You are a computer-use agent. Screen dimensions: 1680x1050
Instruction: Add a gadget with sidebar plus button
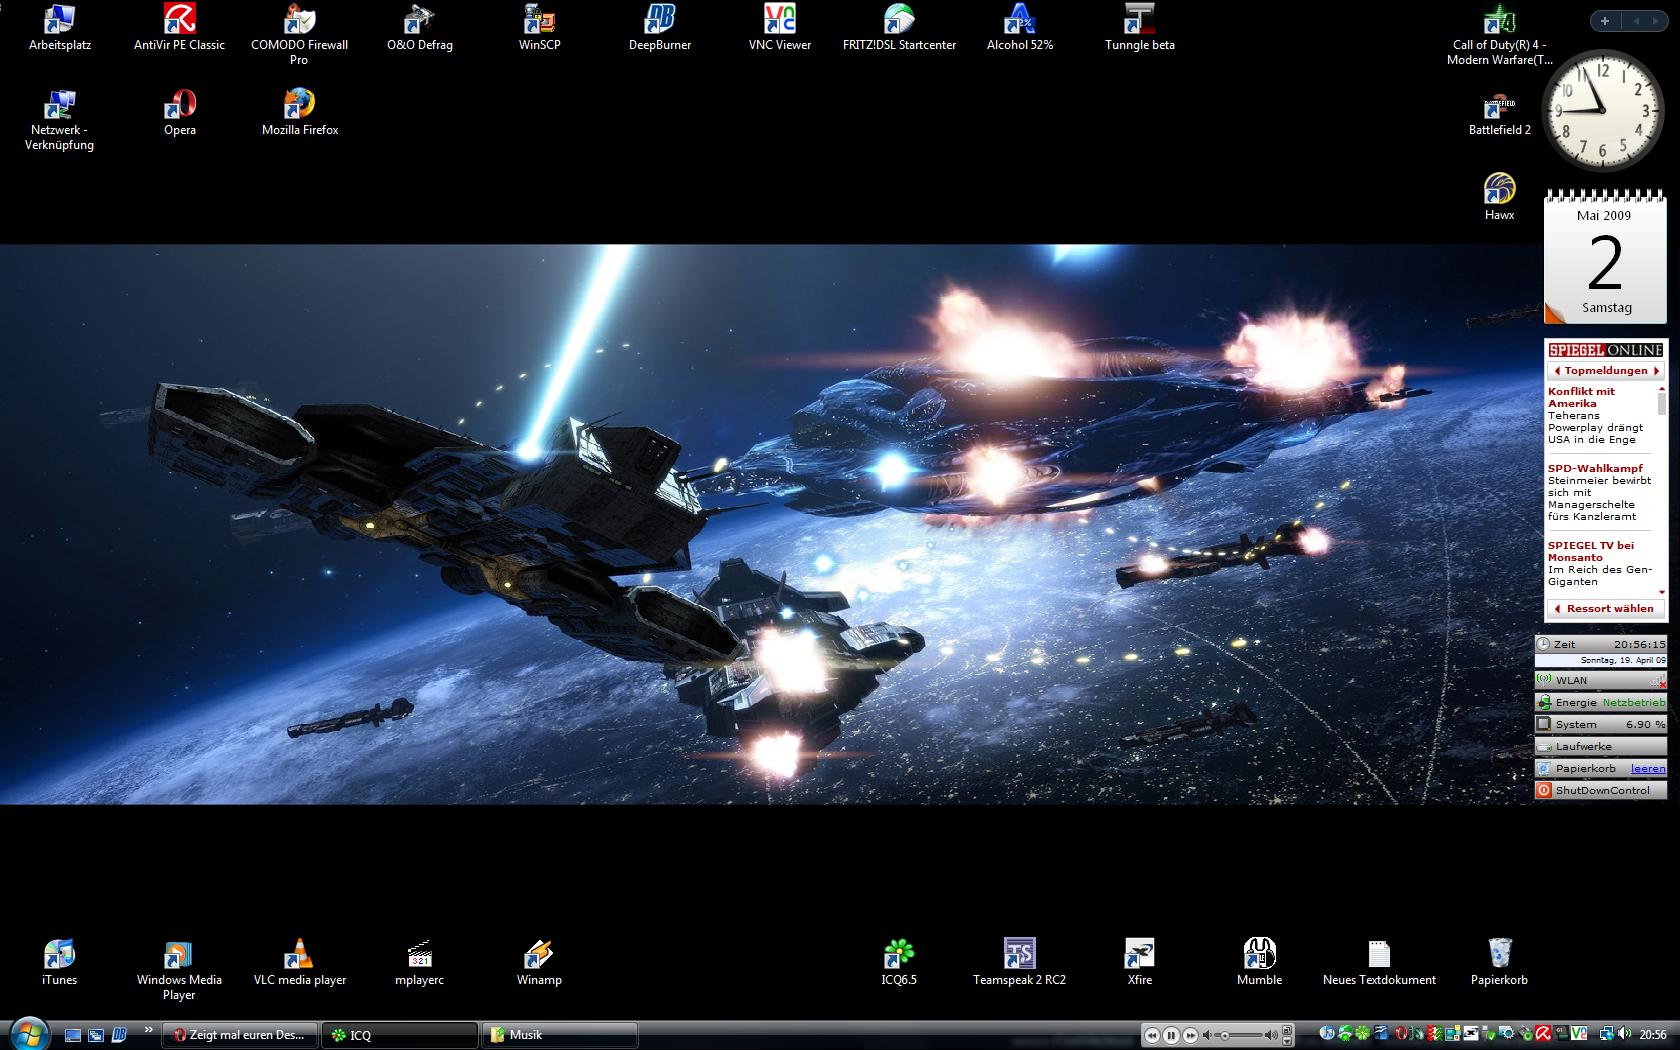click(1605, 21)
